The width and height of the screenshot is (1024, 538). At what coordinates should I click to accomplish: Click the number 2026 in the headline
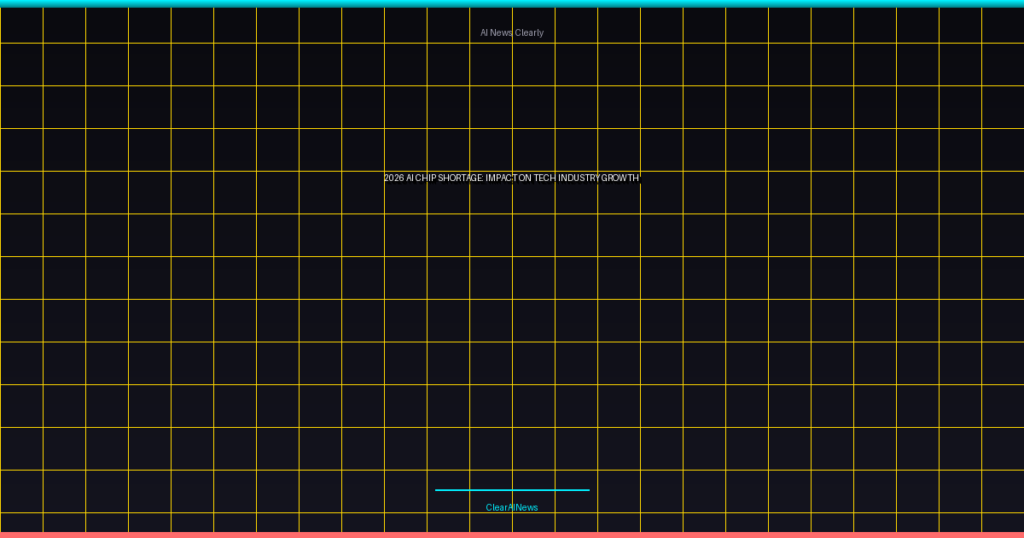(x=394, y=178)
